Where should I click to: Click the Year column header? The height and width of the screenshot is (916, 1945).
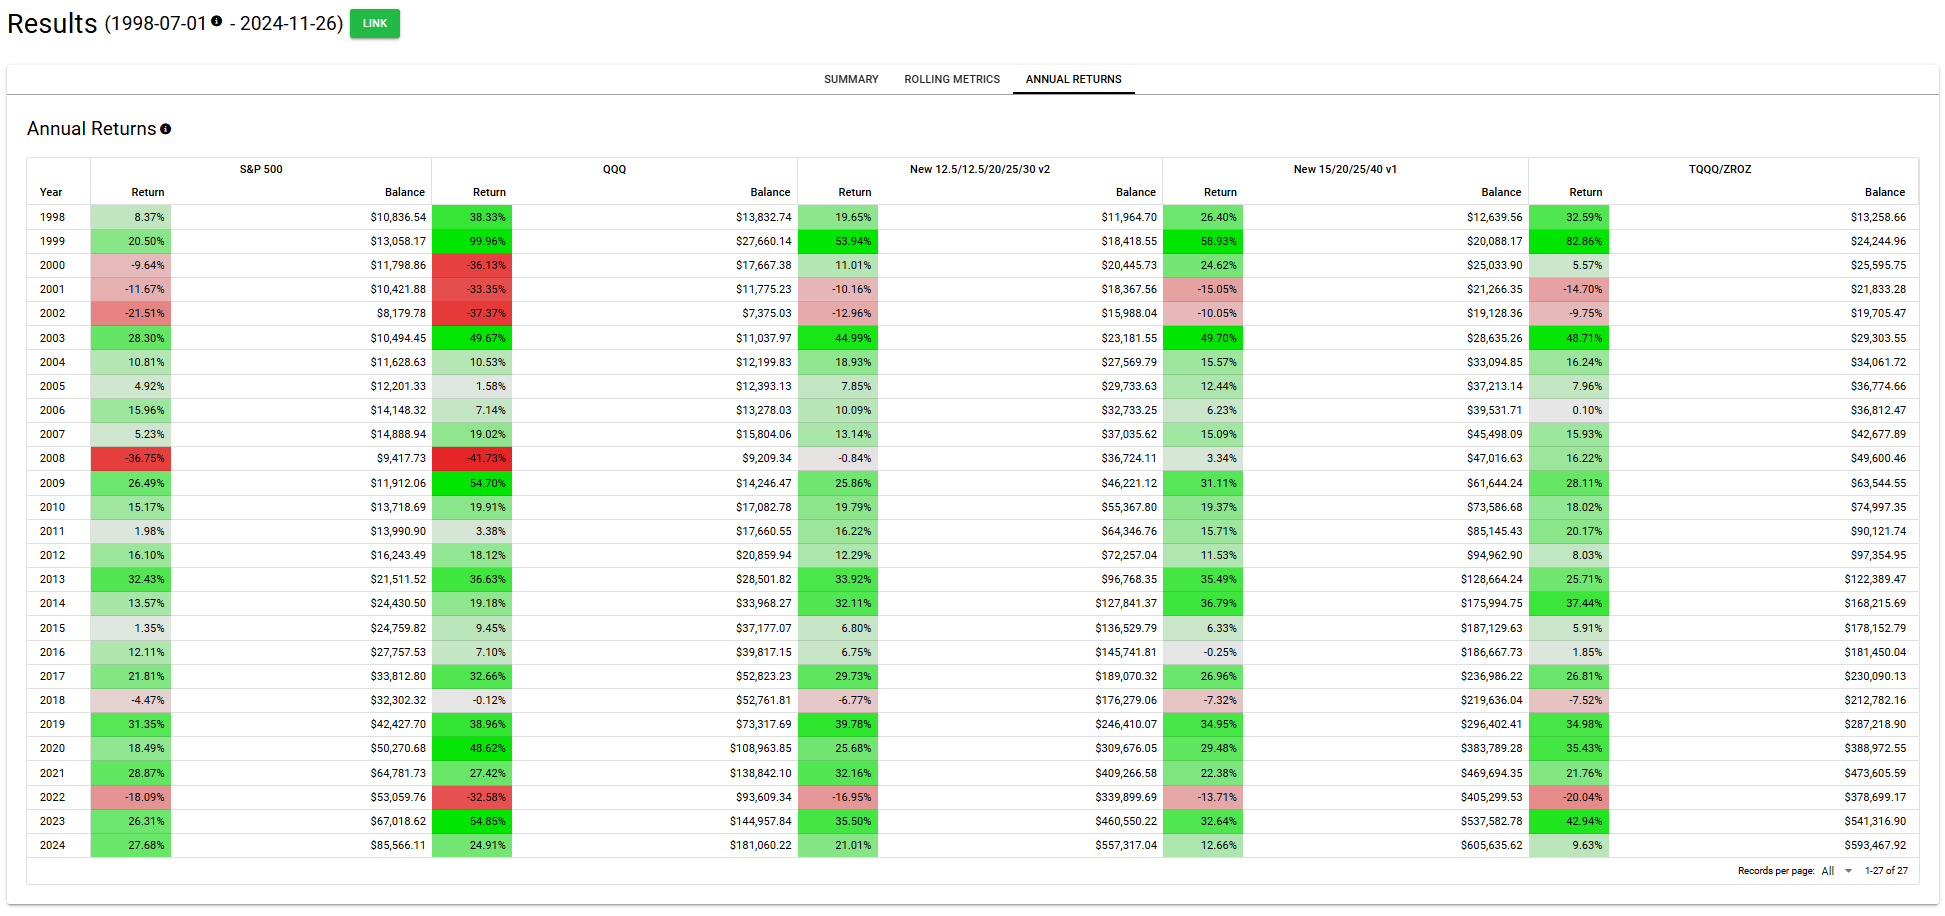51,192
